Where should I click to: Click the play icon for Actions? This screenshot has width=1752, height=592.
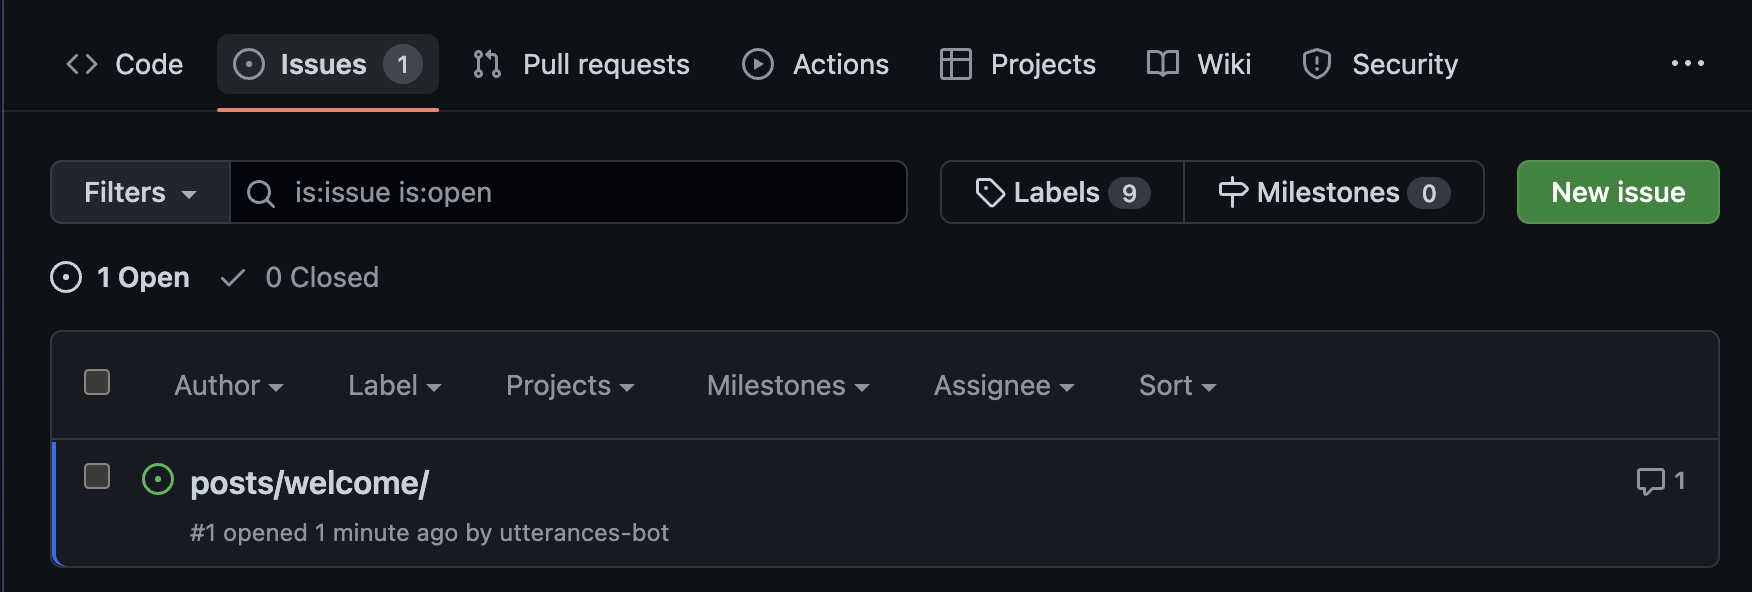[758, 64]
